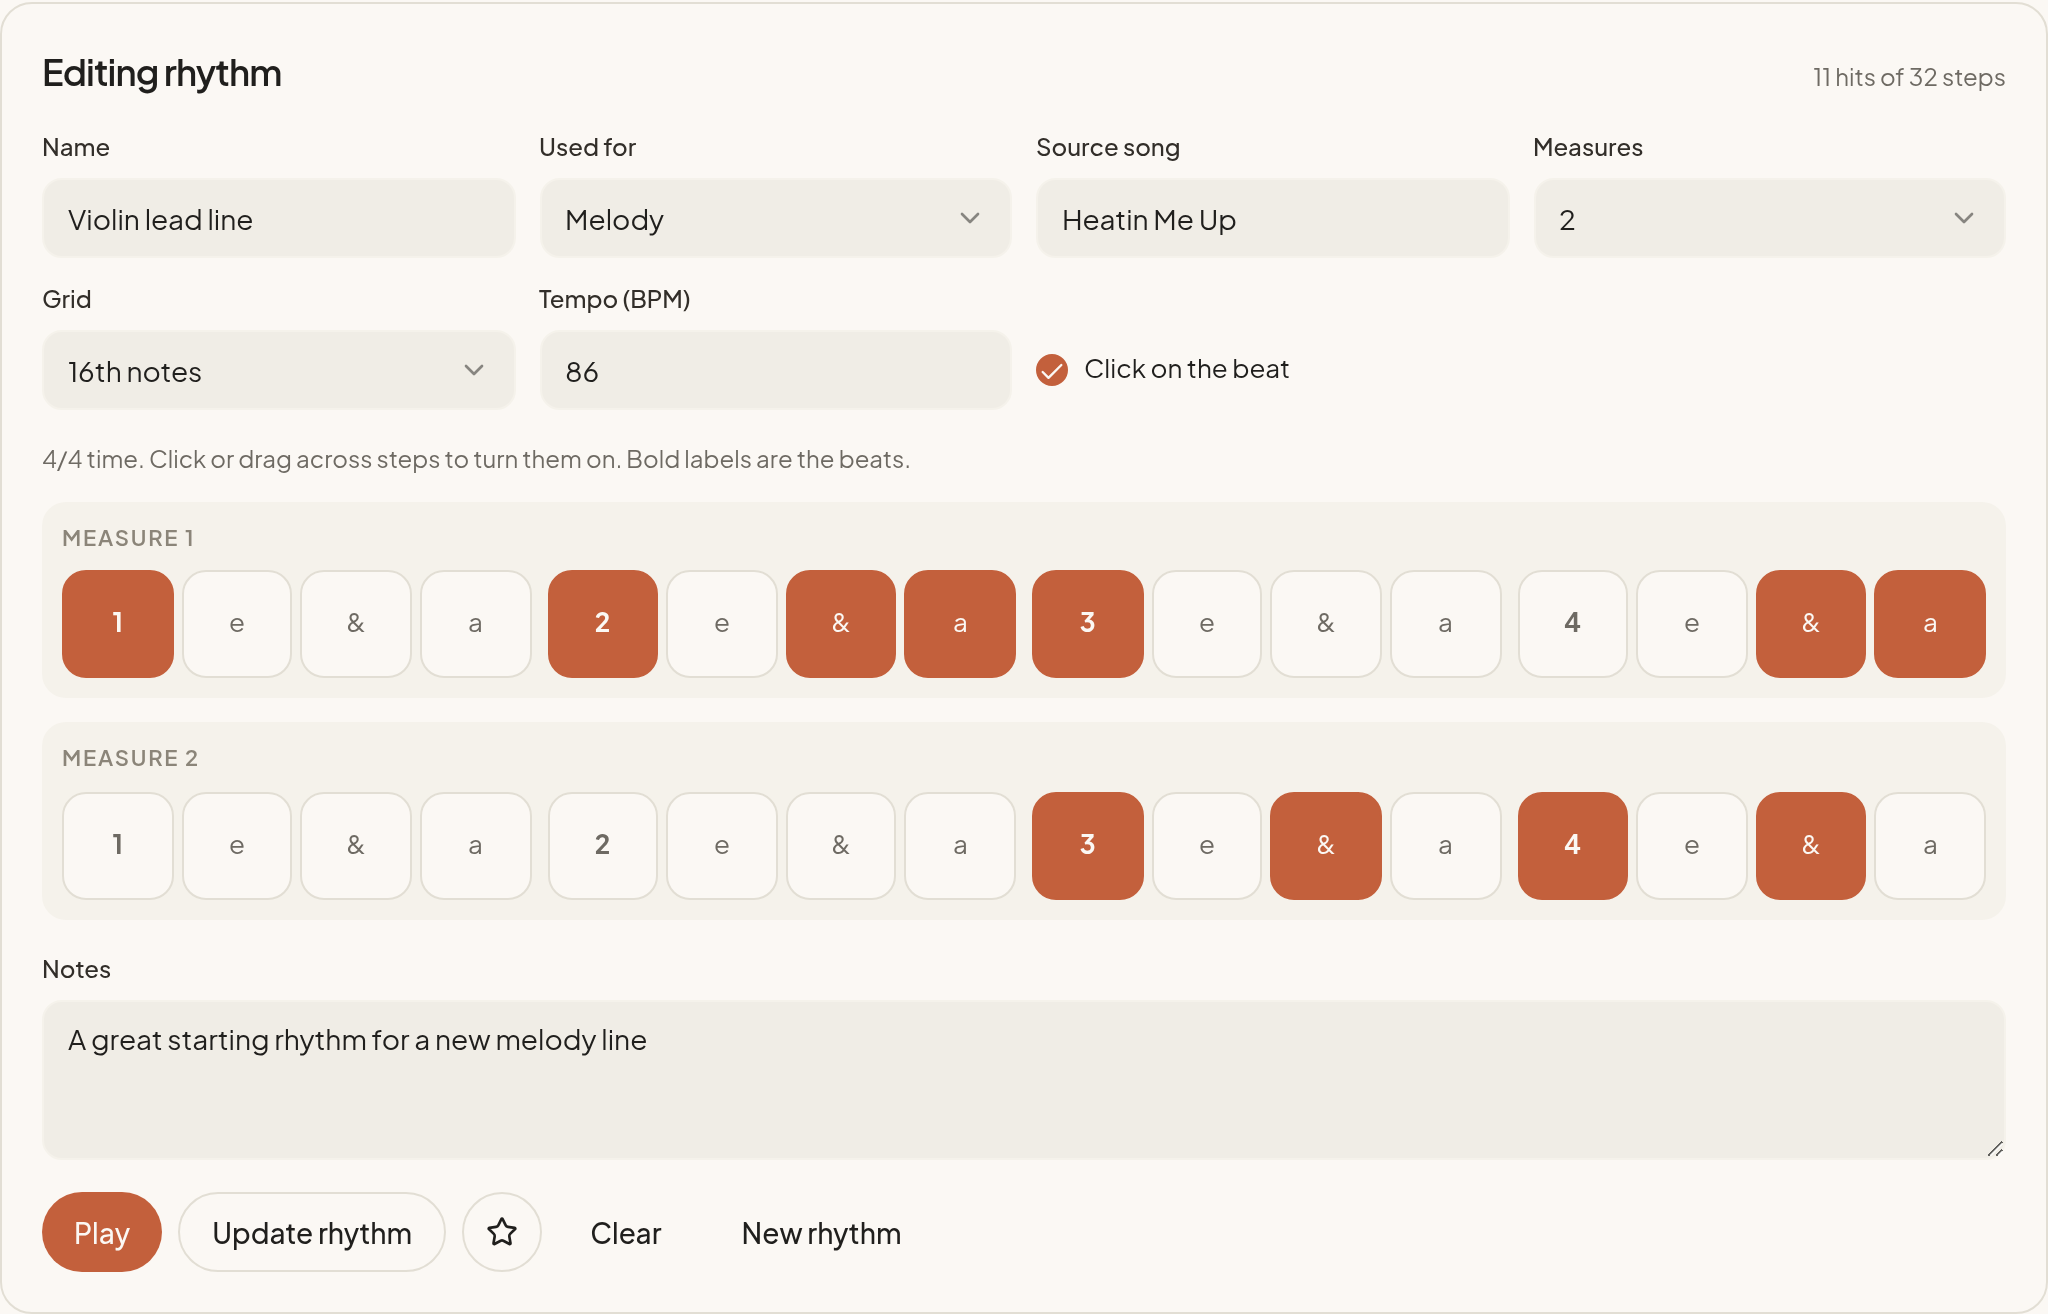Viewport: 2048px width, 1314px height.
Task: Grab the Notes textarea resize handle
Action: 1995,1149
